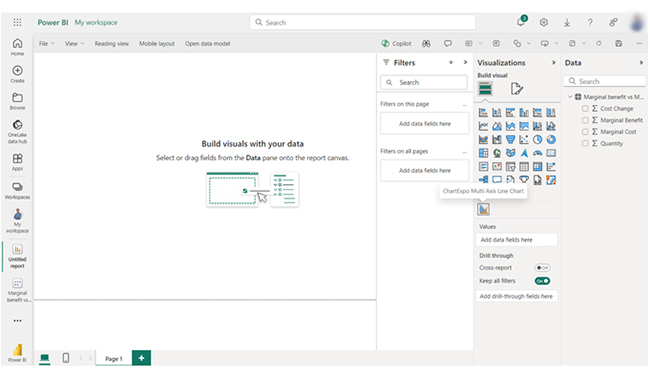Collapse the Visualizations pane chevron
This screenshot has width=650, height=378.
553,63
